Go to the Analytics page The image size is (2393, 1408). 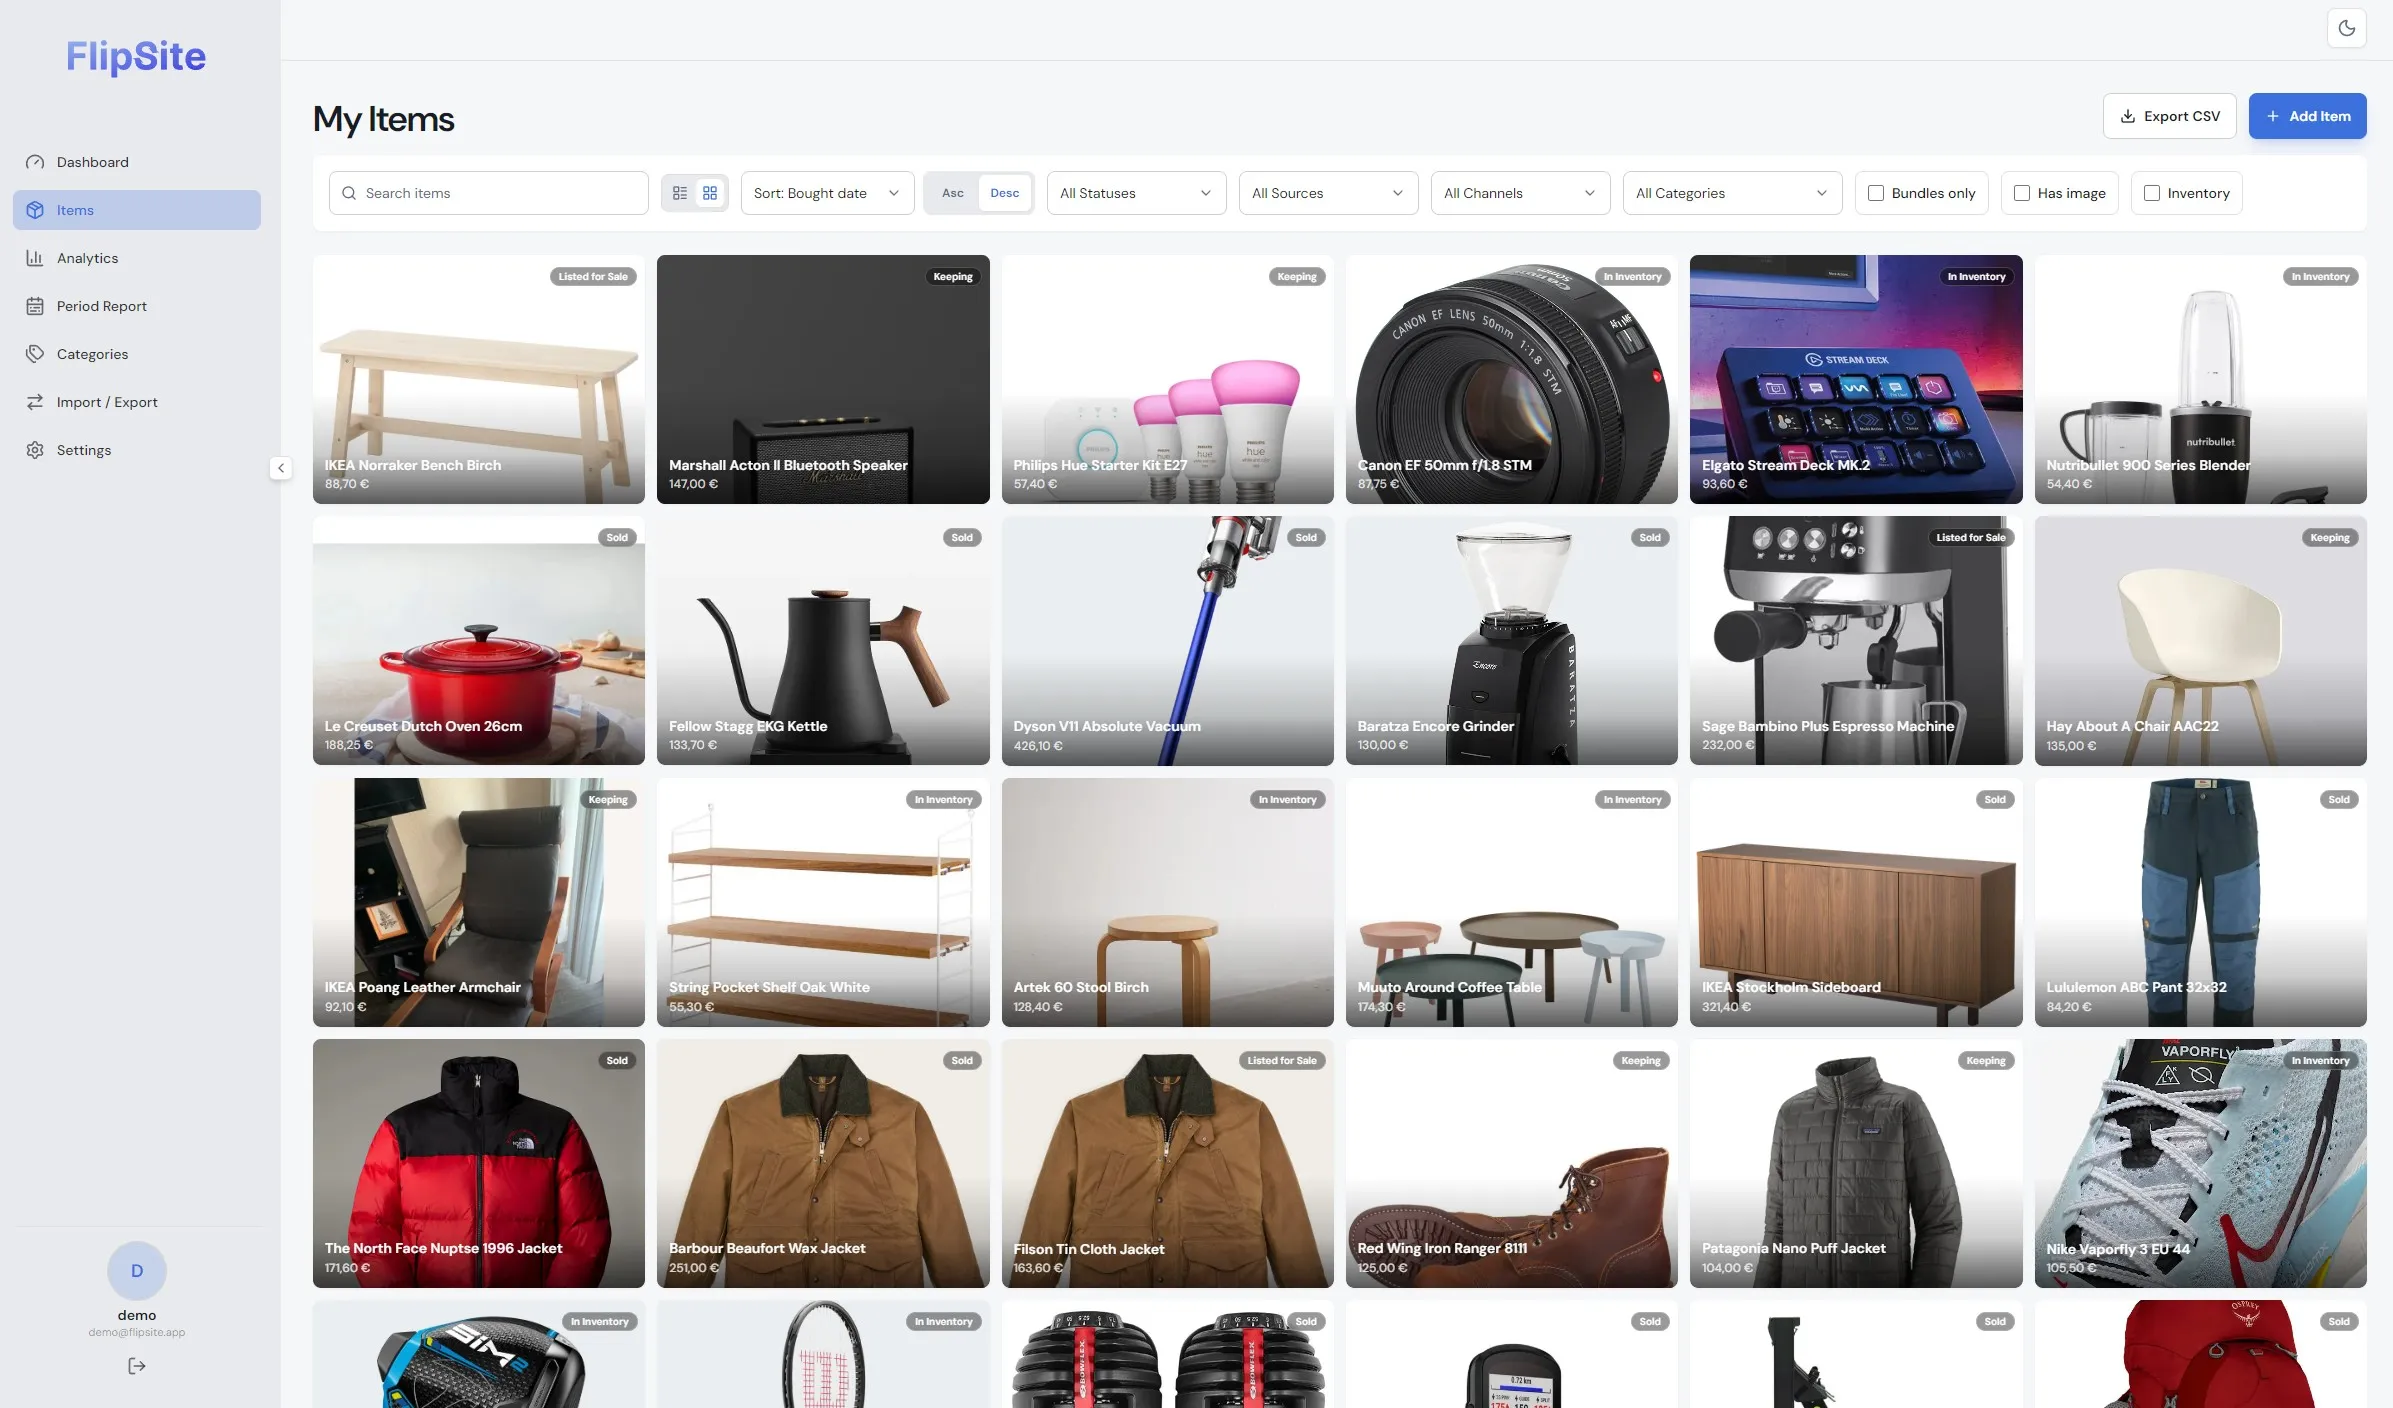coord(137,258)
